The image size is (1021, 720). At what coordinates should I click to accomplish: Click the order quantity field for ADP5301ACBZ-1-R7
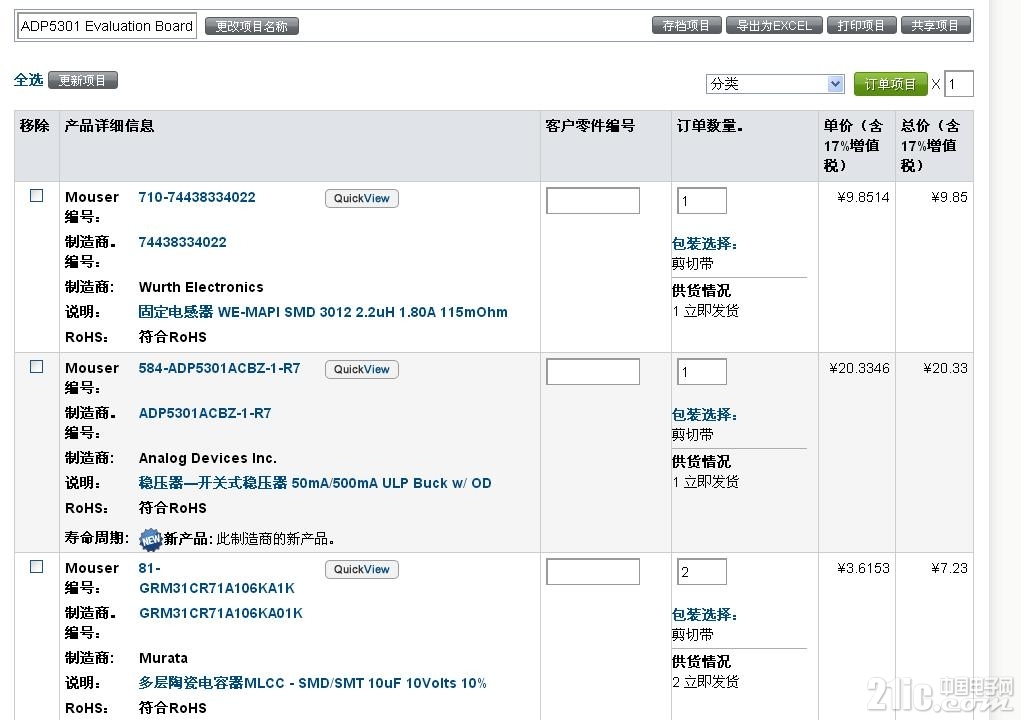[x=702, y=372]
